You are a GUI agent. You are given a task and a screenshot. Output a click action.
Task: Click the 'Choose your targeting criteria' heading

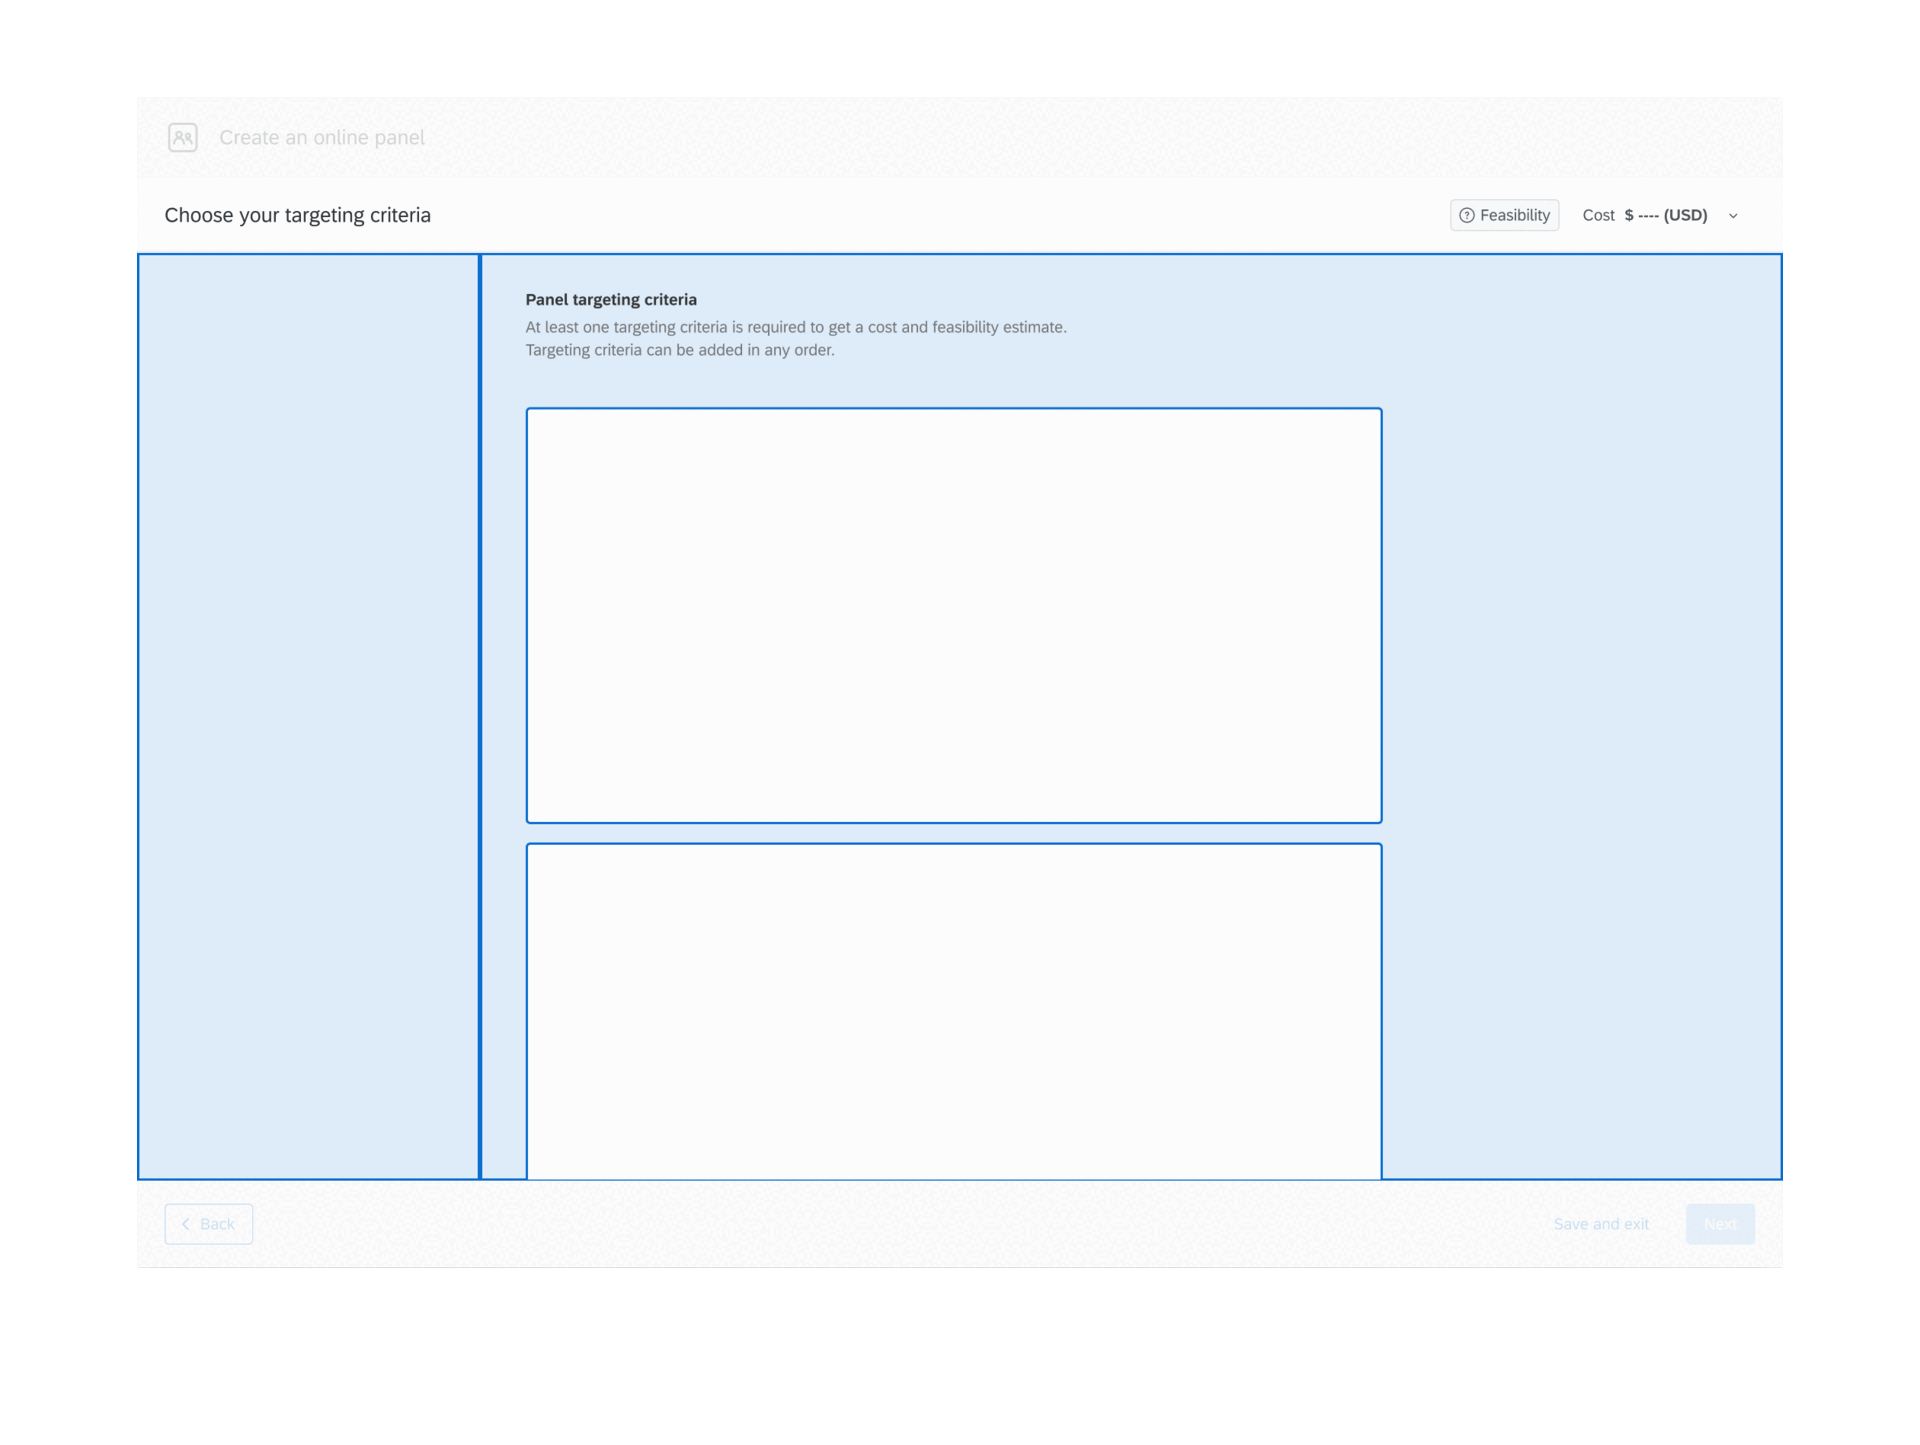click(x=297, y=215)
